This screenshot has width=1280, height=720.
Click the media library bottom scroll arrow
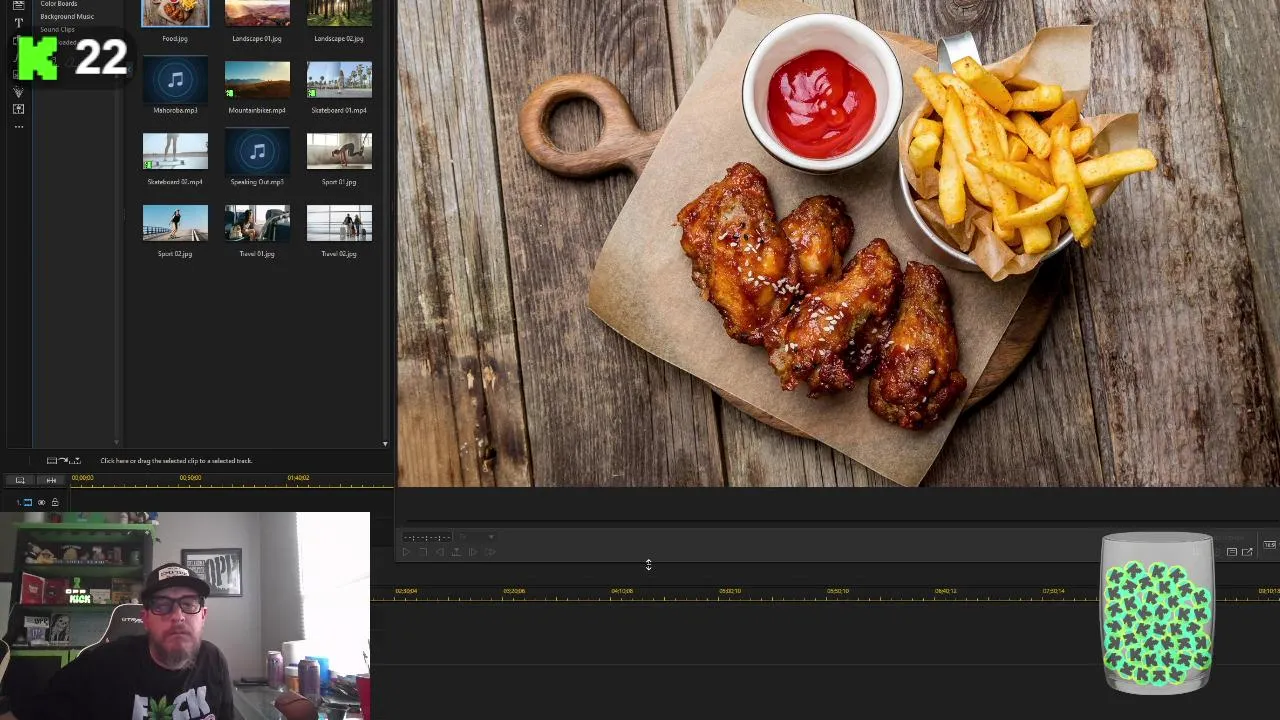pos(385,444)
